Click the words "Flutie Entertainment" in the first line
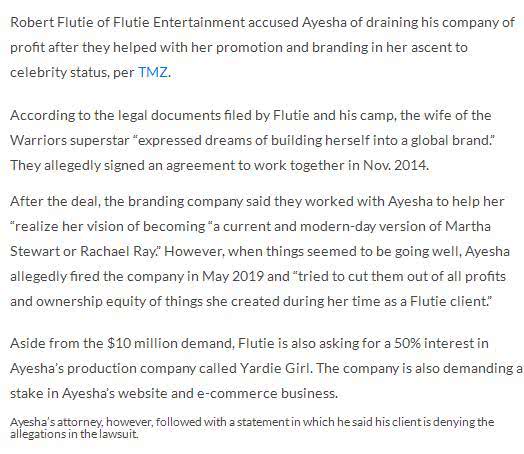Screen dimensions: 524x454 pyautogui.click(x=179, y=22)
